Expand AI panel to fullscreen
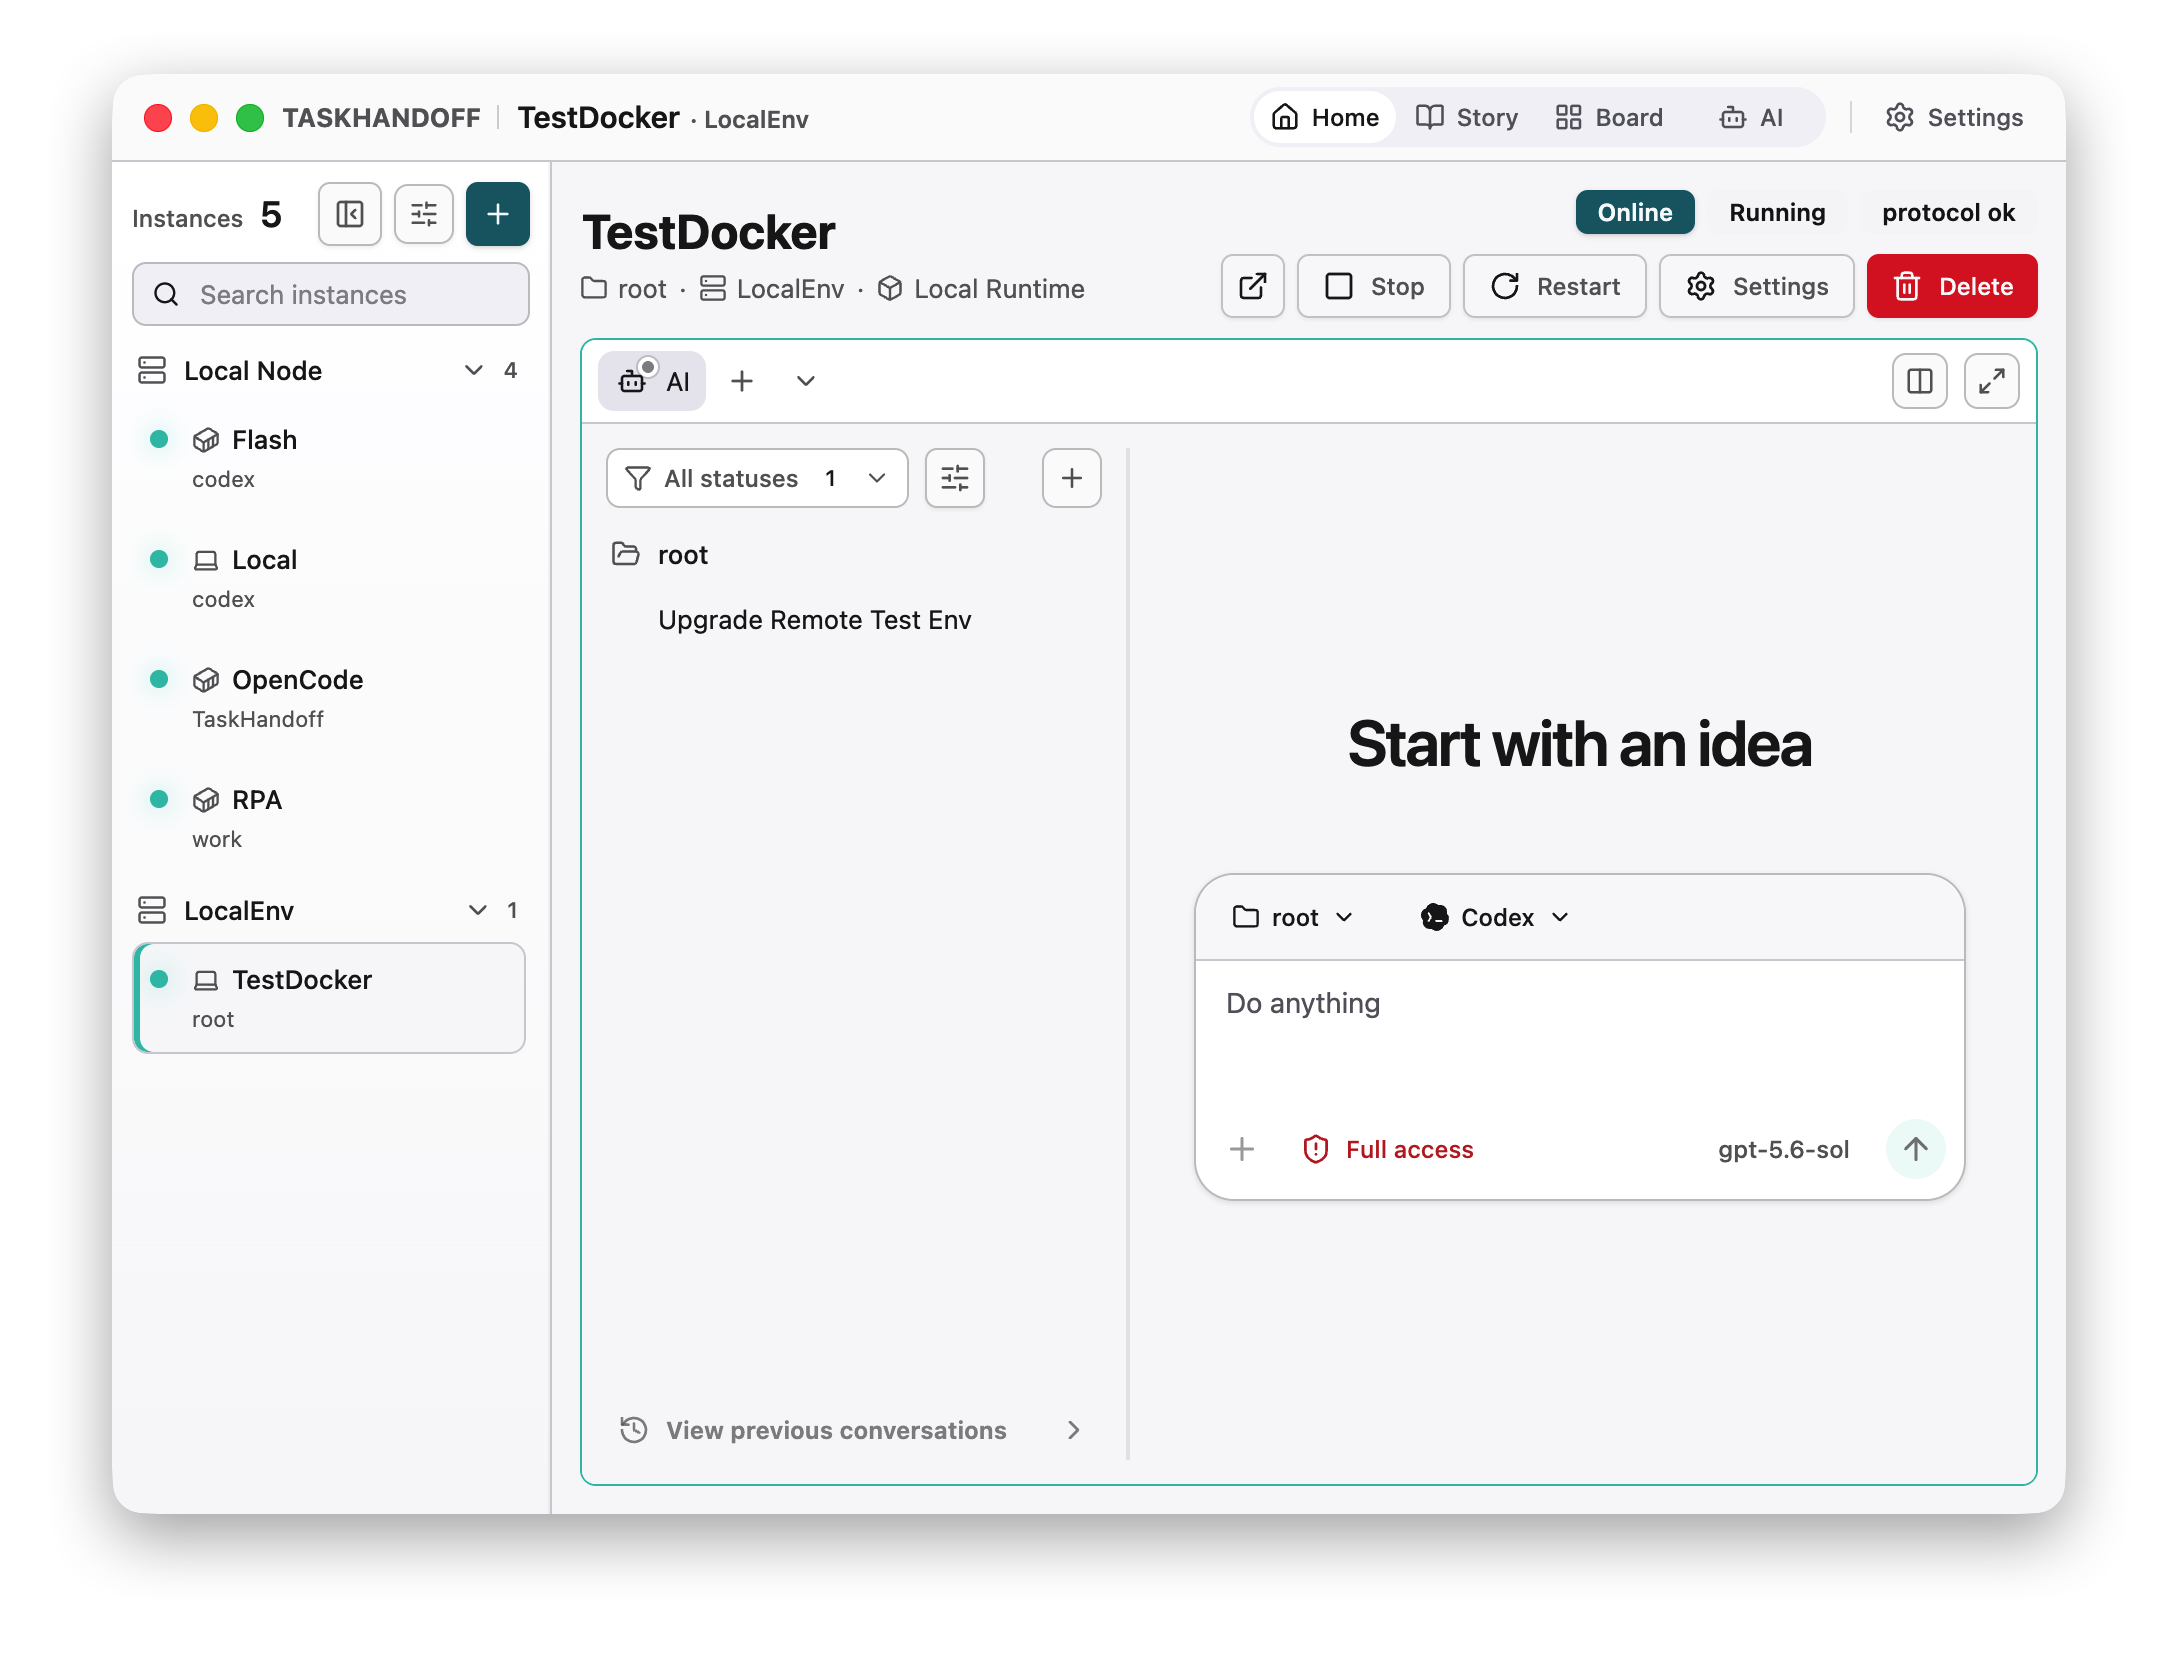The width and height of the screenshot is (2178, 1664). (1991, 381)
